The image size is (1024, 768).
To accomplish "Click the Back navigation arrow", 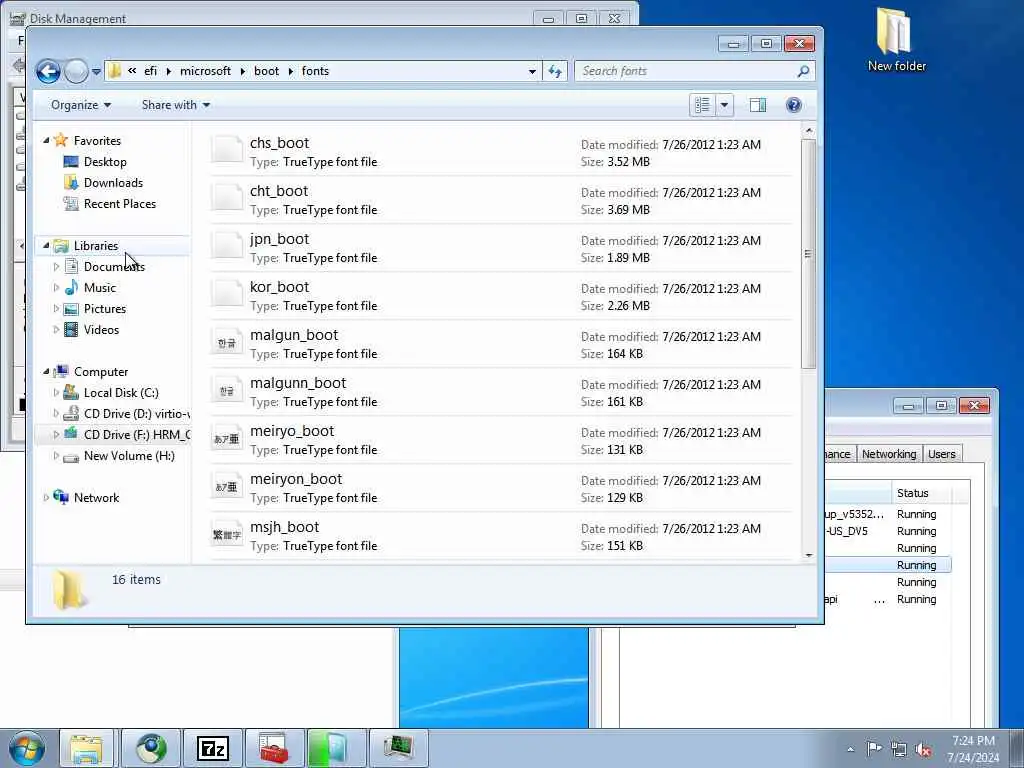I will [48, 71].
